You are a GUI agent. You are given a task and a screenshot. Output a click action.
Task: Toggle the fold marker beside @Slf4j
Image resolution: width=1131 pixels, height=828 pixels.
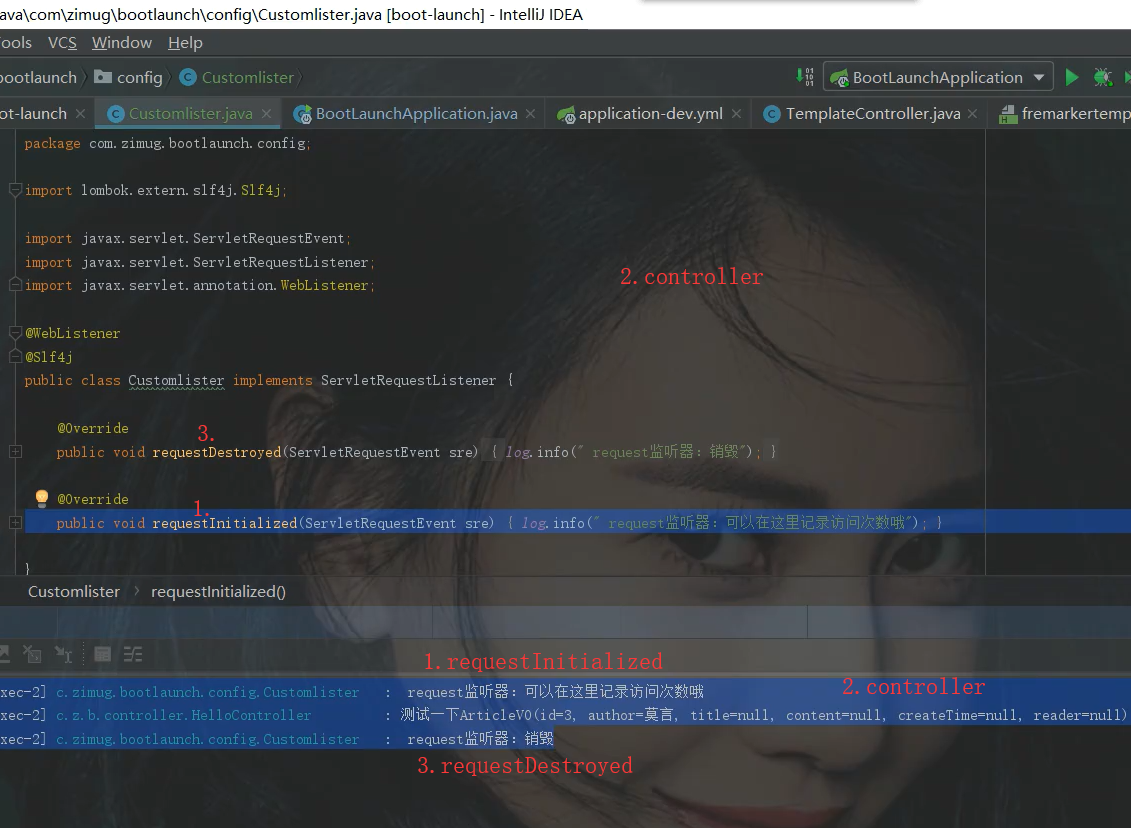coord(15,356)
